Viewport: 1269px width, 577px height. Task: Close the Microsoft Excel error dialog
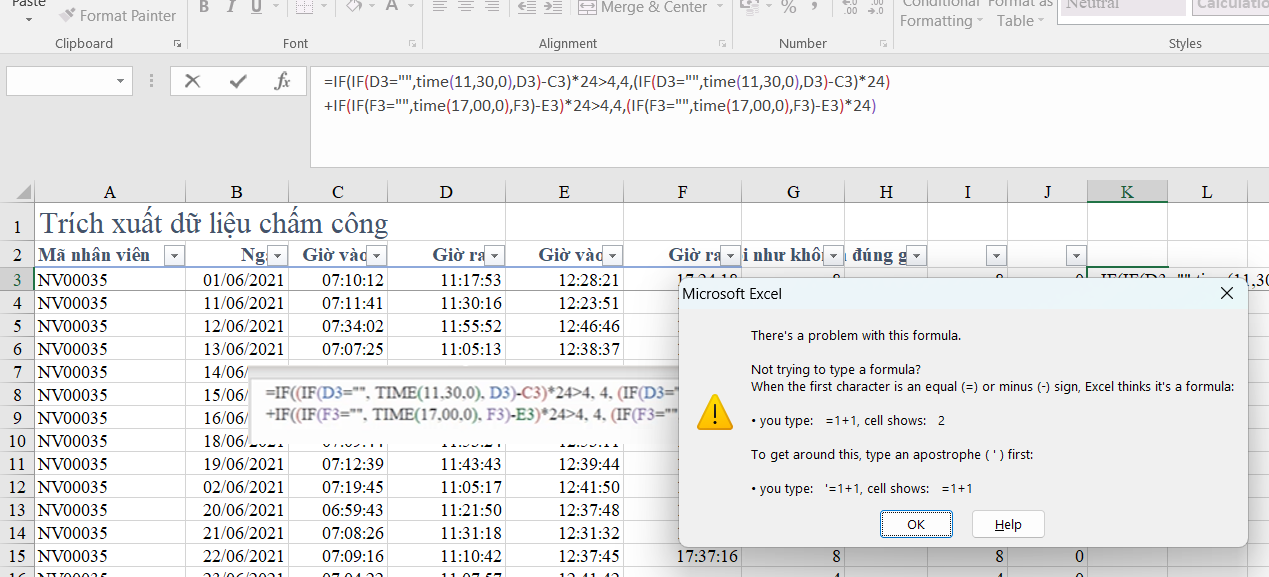(x=1227, y=294)
